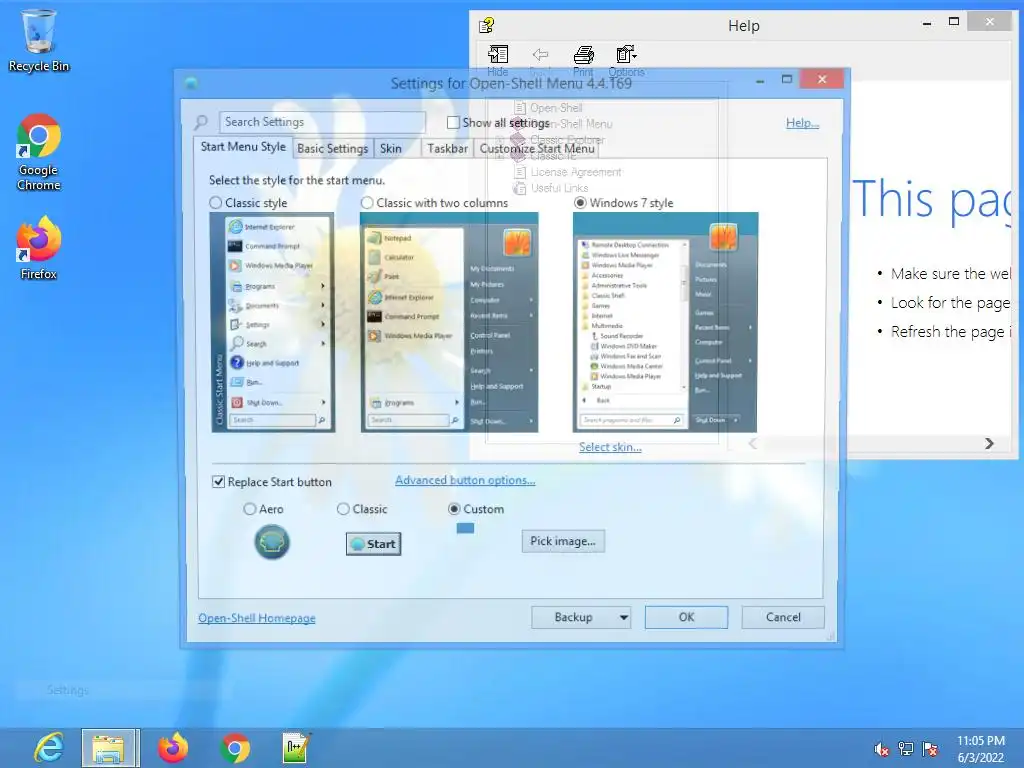Click the Aero start button image
The image size is (1024, 768).
point(272,542)
